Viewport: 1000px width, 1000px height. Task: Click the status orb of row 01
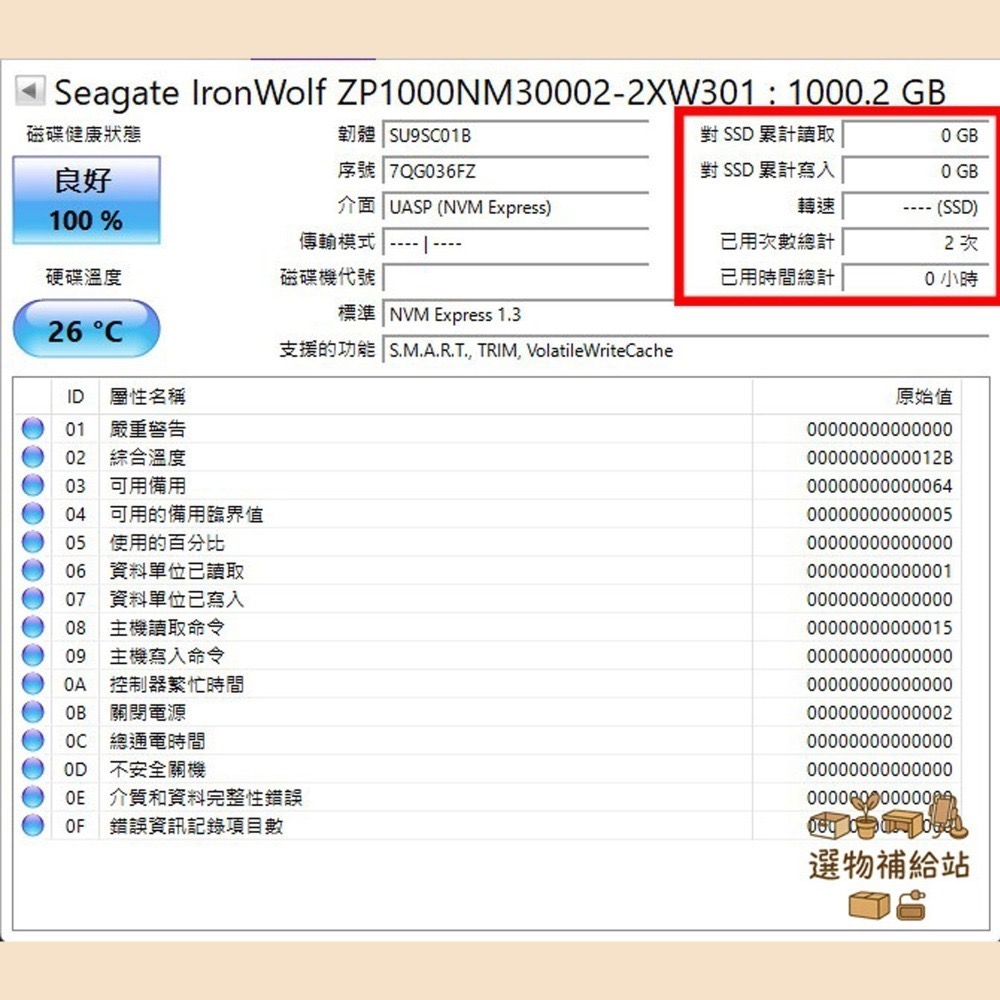(x=33, y=429)
